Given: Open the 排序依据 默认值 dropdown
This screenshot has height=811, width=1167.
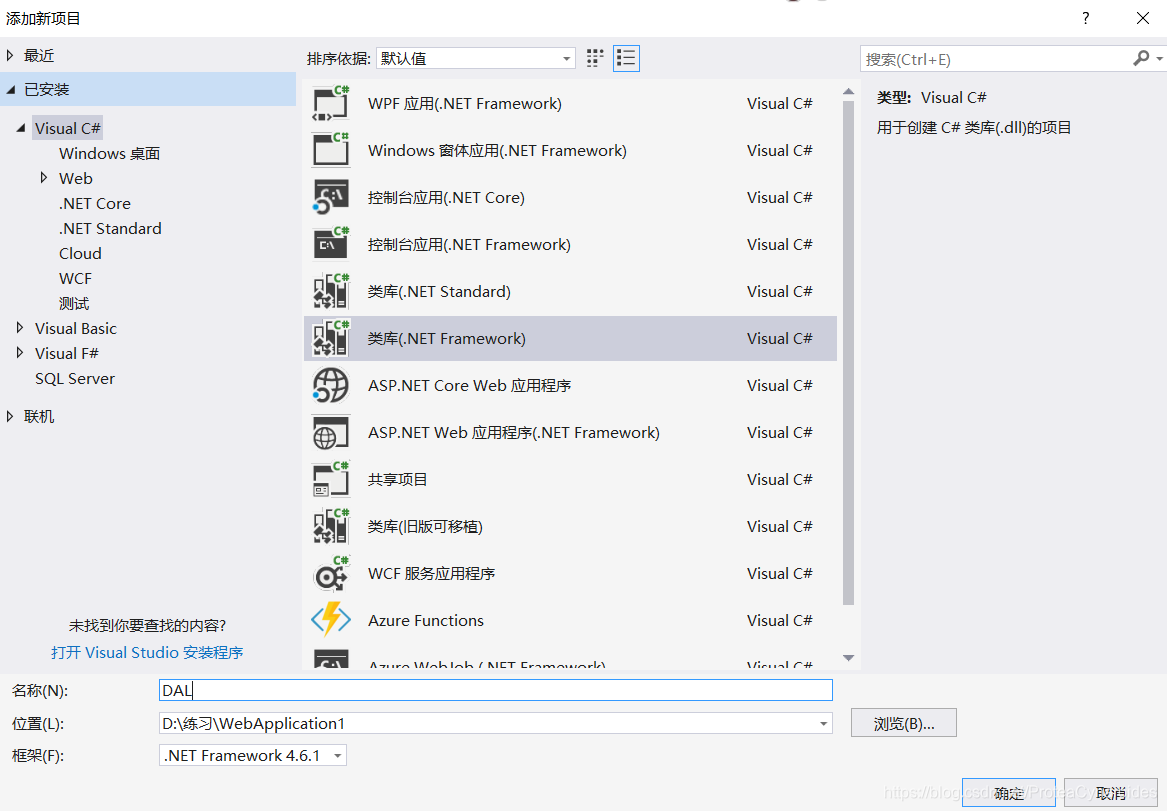Looking at the screenshot, I should click(x=476, y=58).
